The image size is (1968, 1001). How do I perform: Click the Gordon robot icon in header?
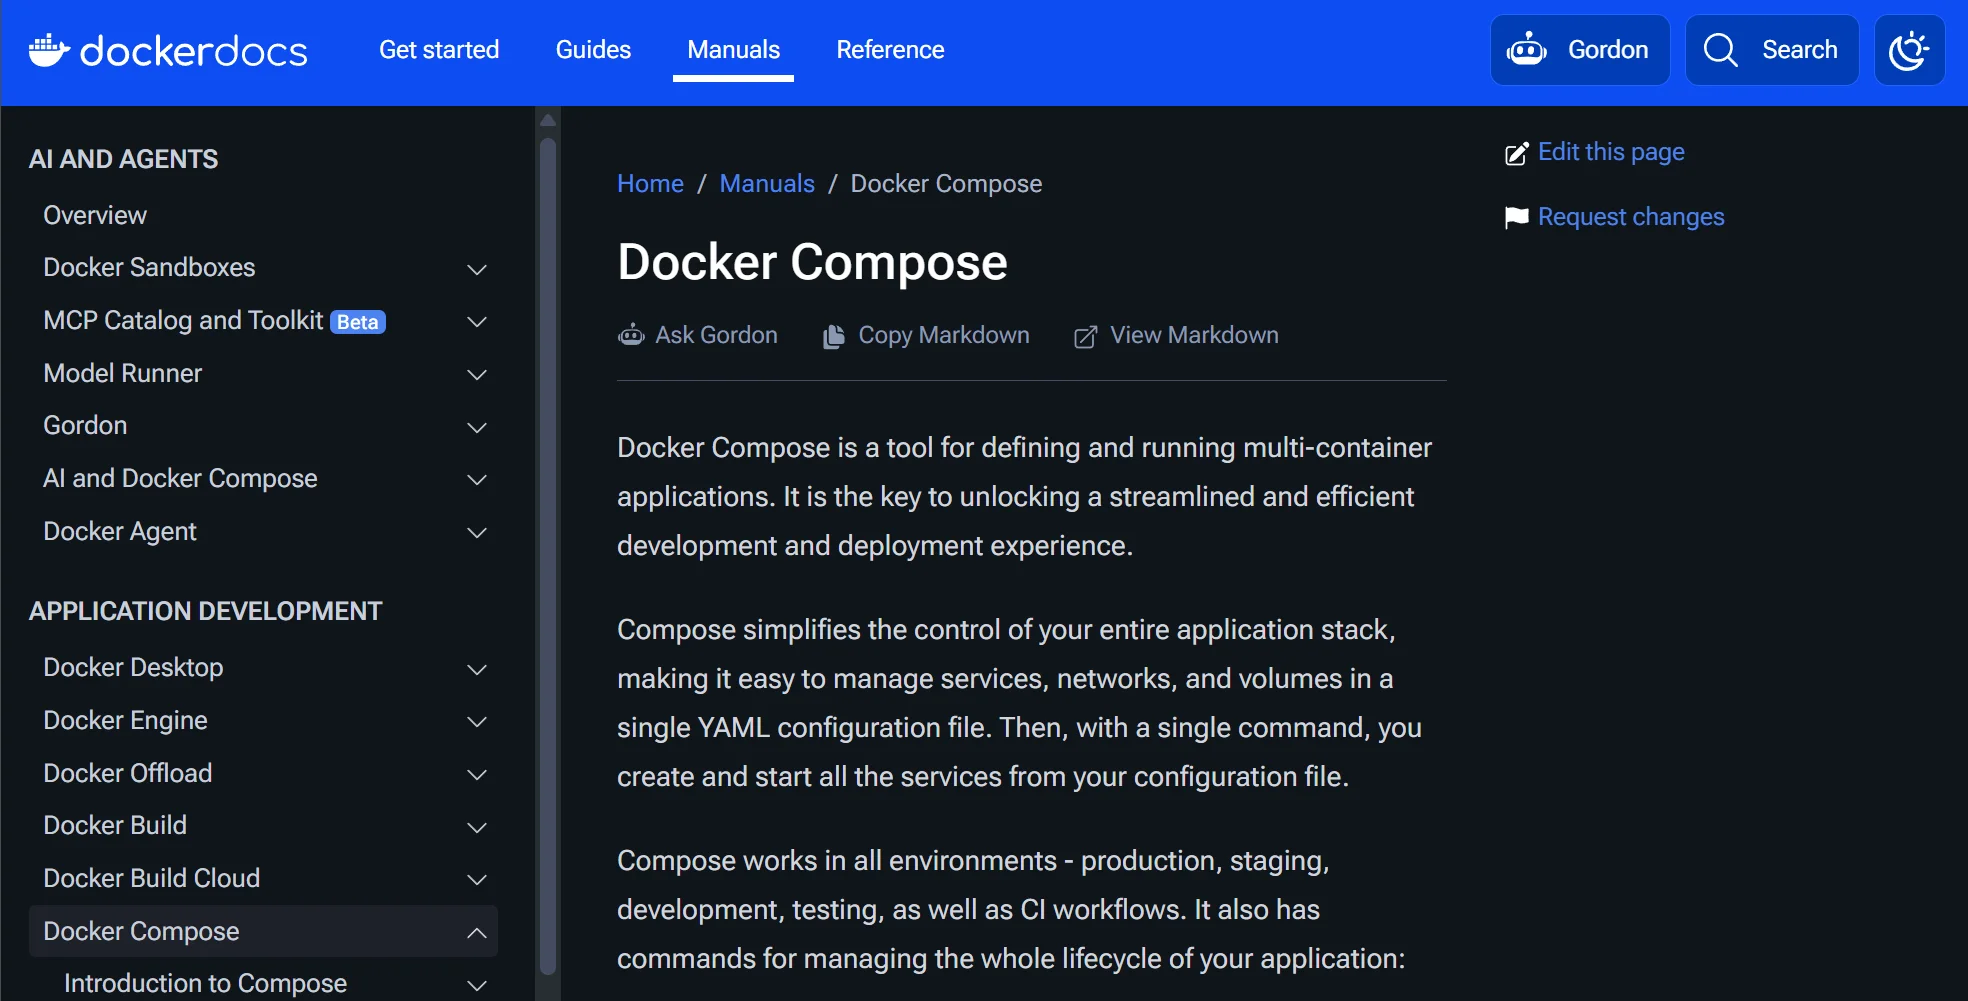[1527, 50]
